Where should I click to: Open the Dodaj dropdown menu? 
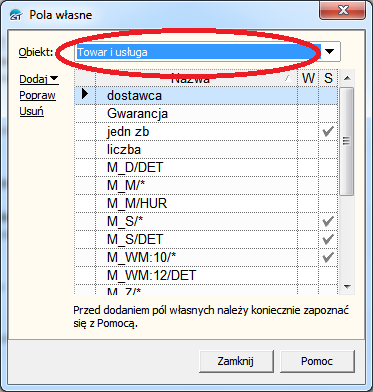coord(39,79)
